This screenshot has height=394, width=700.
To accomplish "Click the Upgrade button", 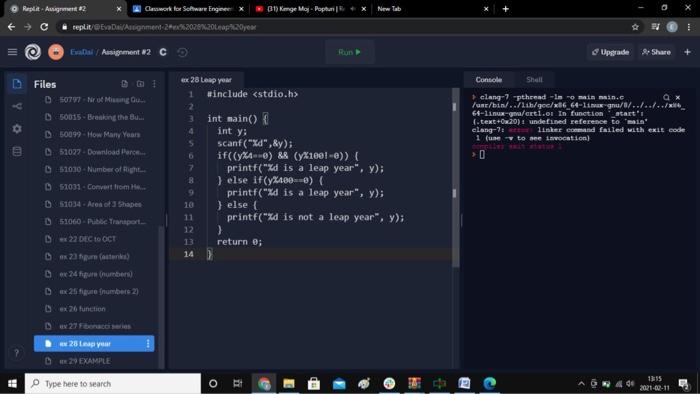I will [x=610, y=52].
